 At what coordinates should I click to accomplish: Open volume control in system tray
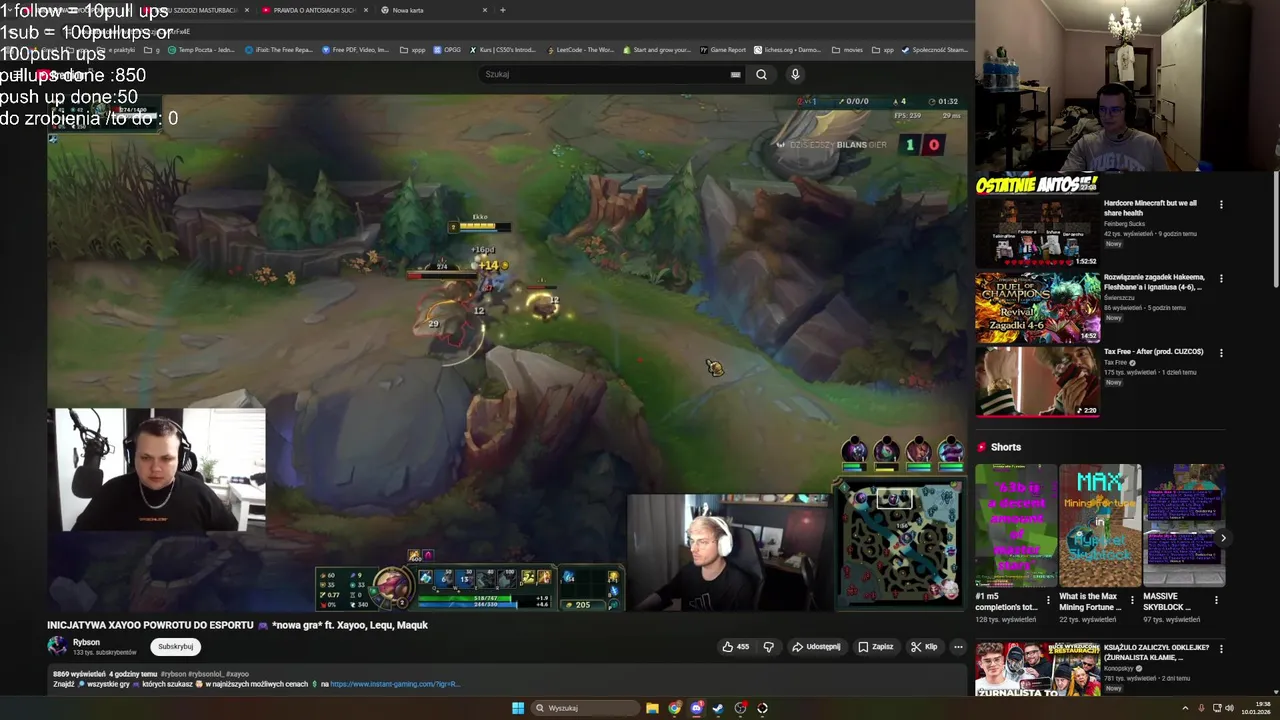1229,708
